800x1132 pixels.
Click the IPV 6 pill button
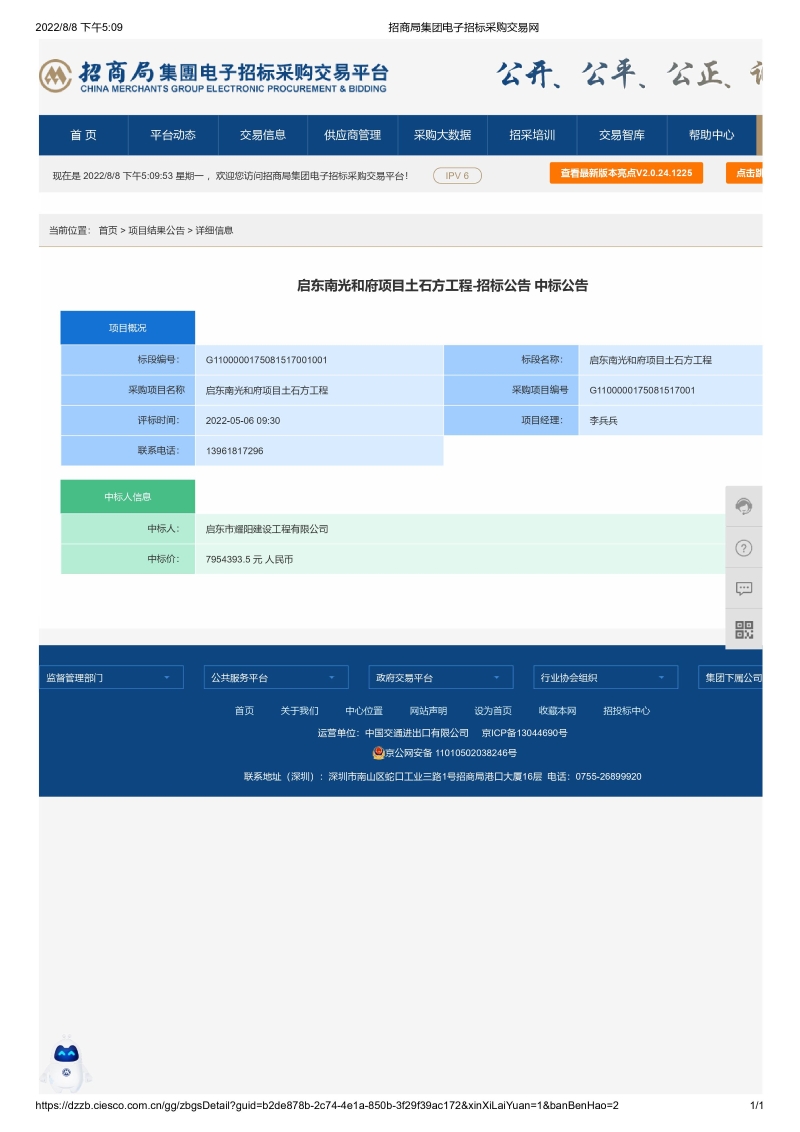[x=457, y=175]
